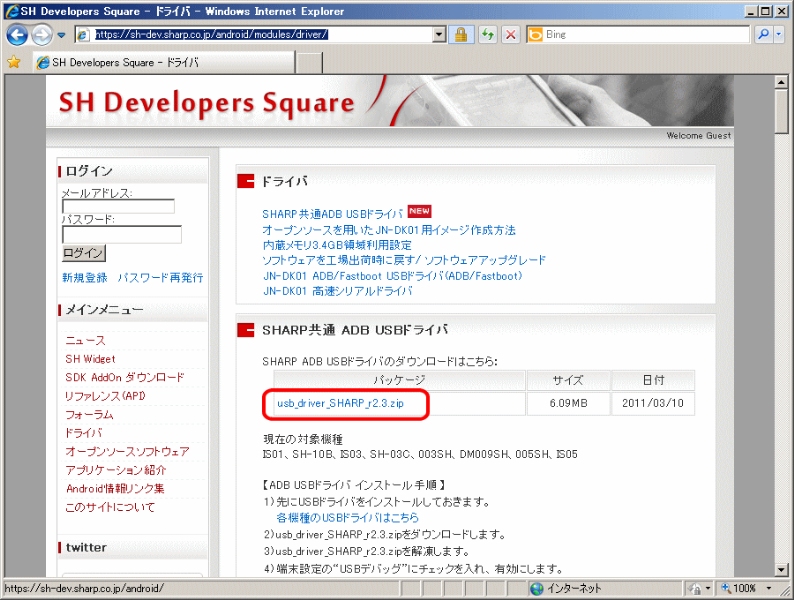Viewport: 794px width, 600px height.
Task: Click the パッケージ column header
Action: [x=399, y=380]
